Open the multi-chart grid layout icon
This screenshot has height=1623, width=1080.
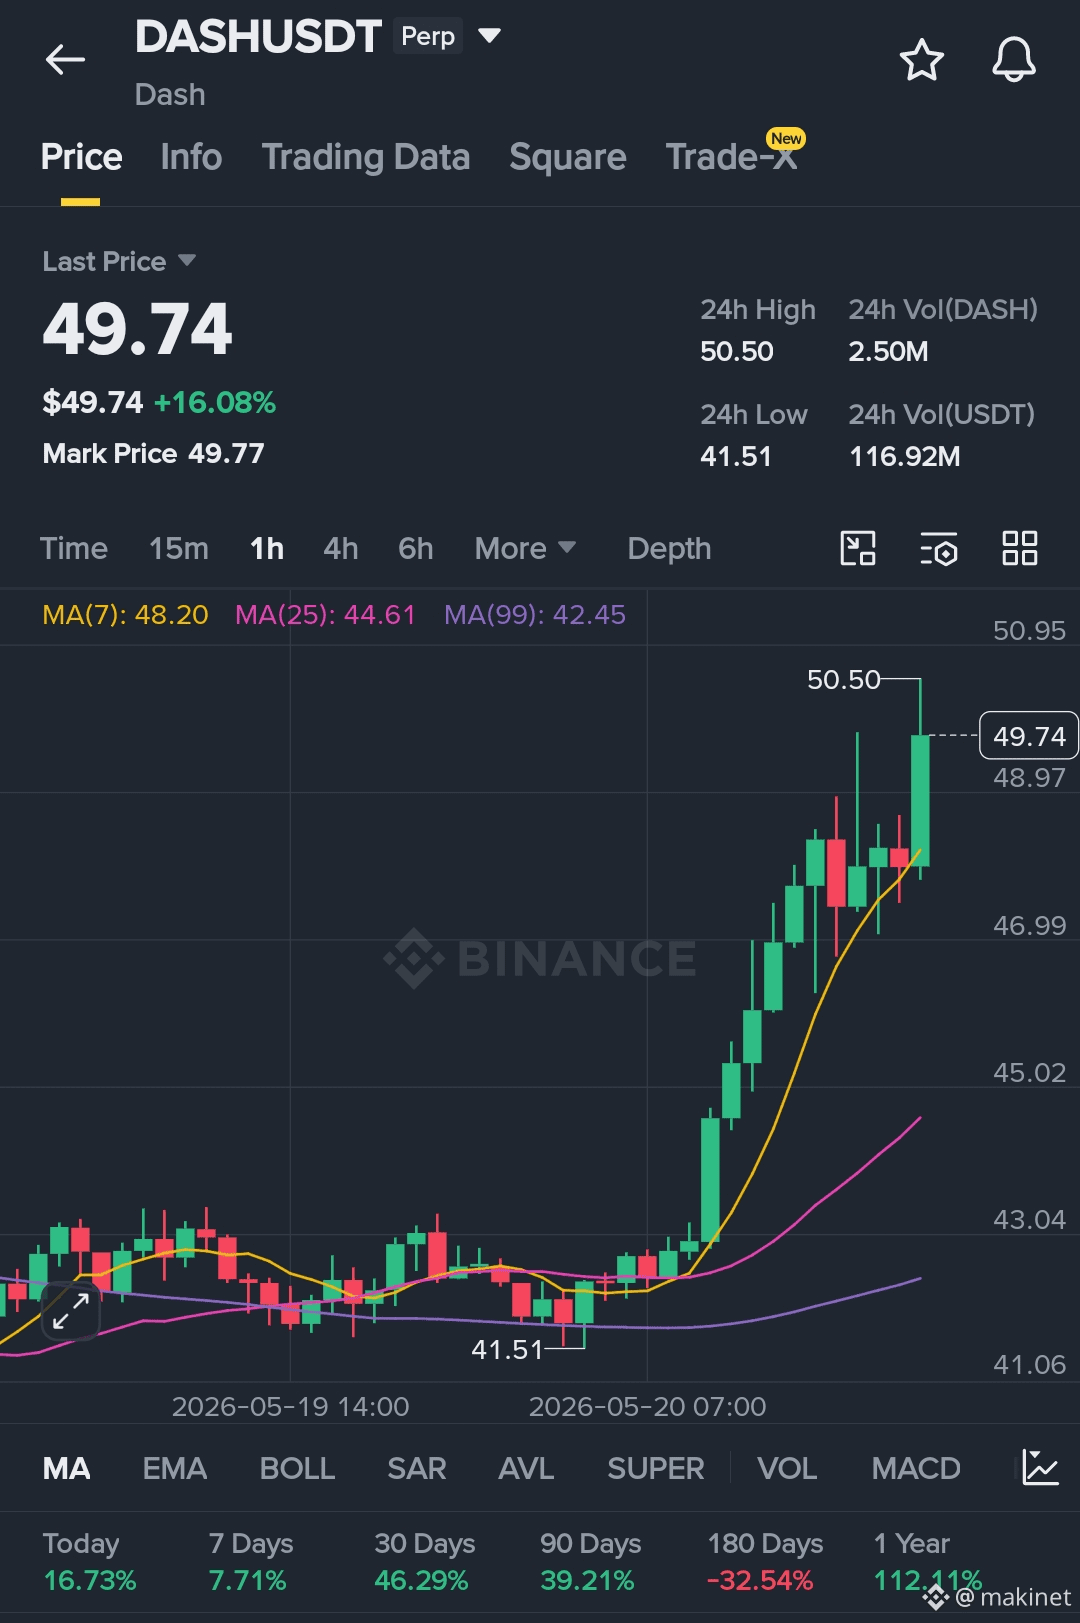[x=1020, y=548]
